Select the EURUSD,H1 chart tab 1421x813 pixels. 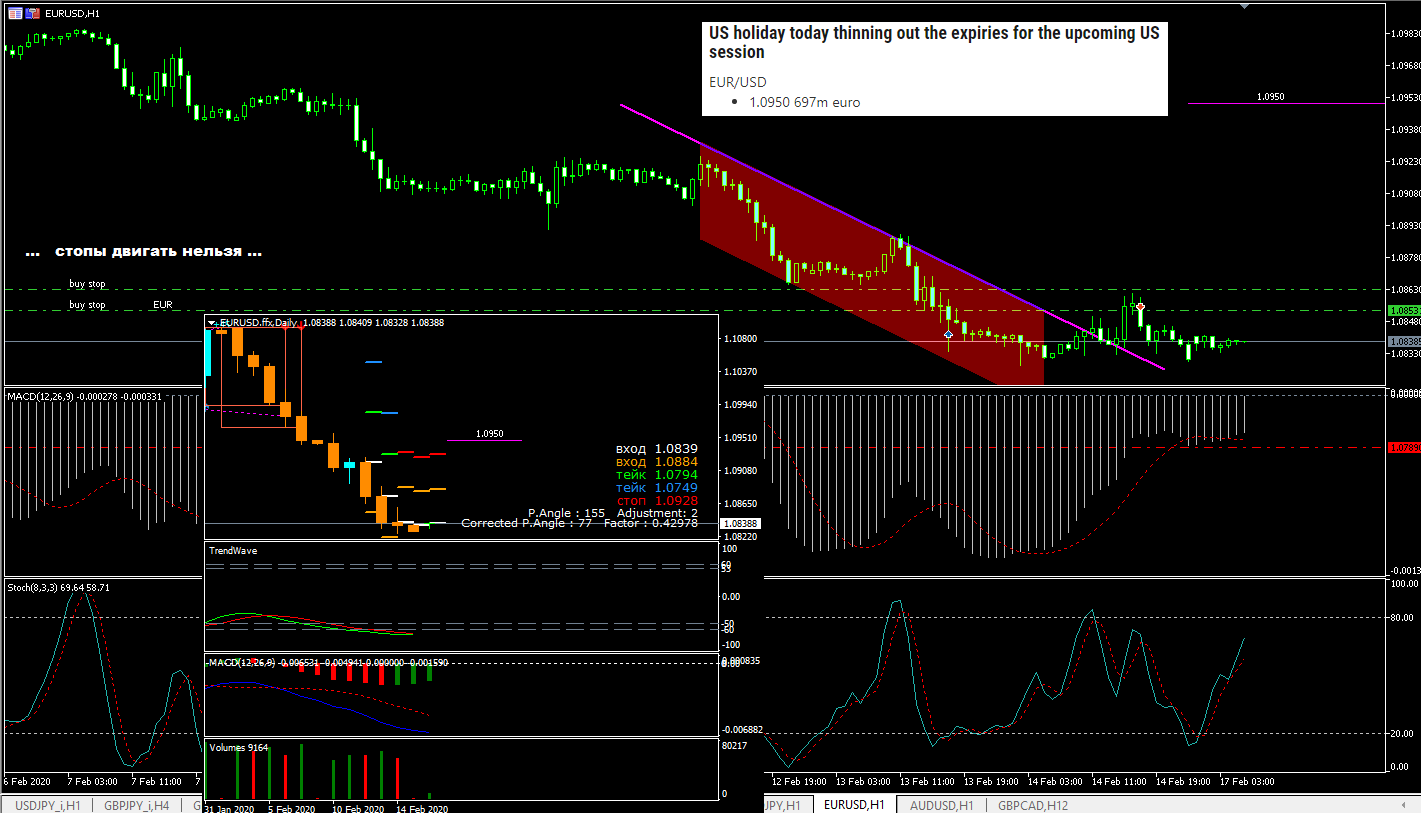coord(854,805)
